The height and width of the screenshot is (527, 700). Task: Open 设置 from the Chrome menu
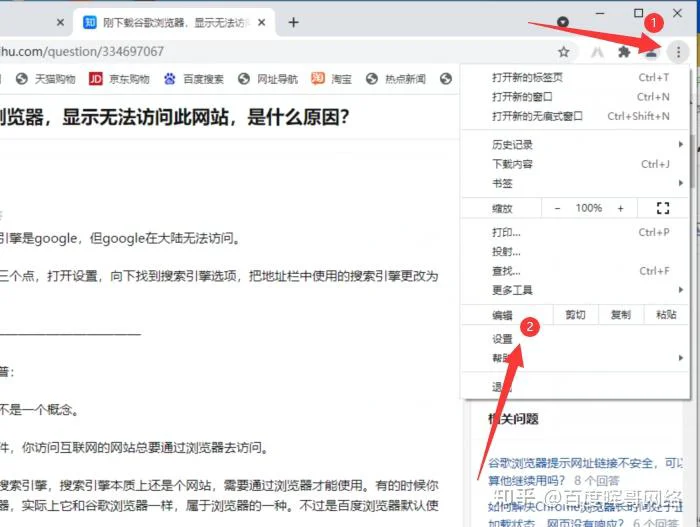(x=502, y=339)
